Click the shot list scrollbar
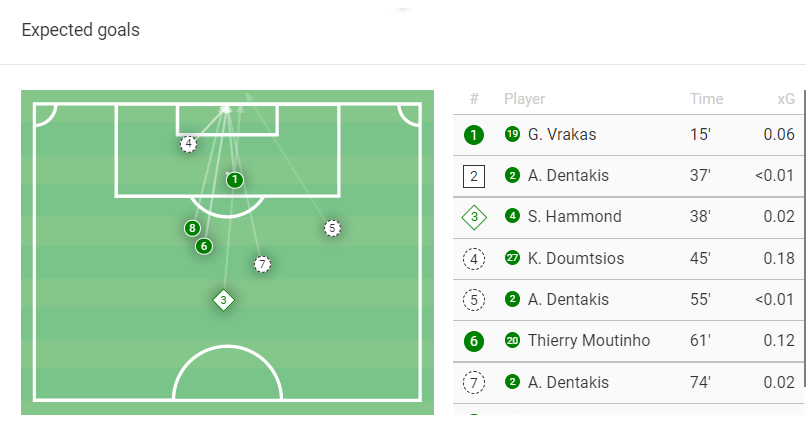This screenshot has height=424, width=806. (x=803, y=240)
